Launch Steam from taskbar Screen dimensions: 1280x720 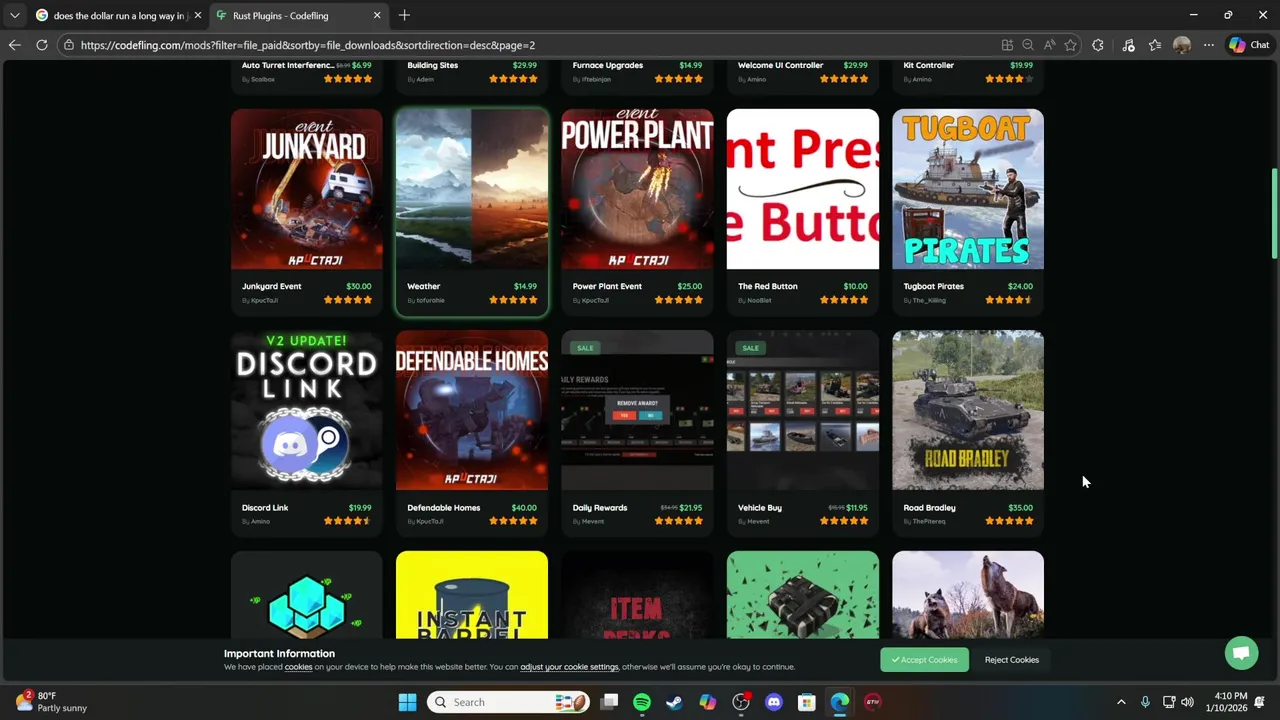(x=675, y=702)
